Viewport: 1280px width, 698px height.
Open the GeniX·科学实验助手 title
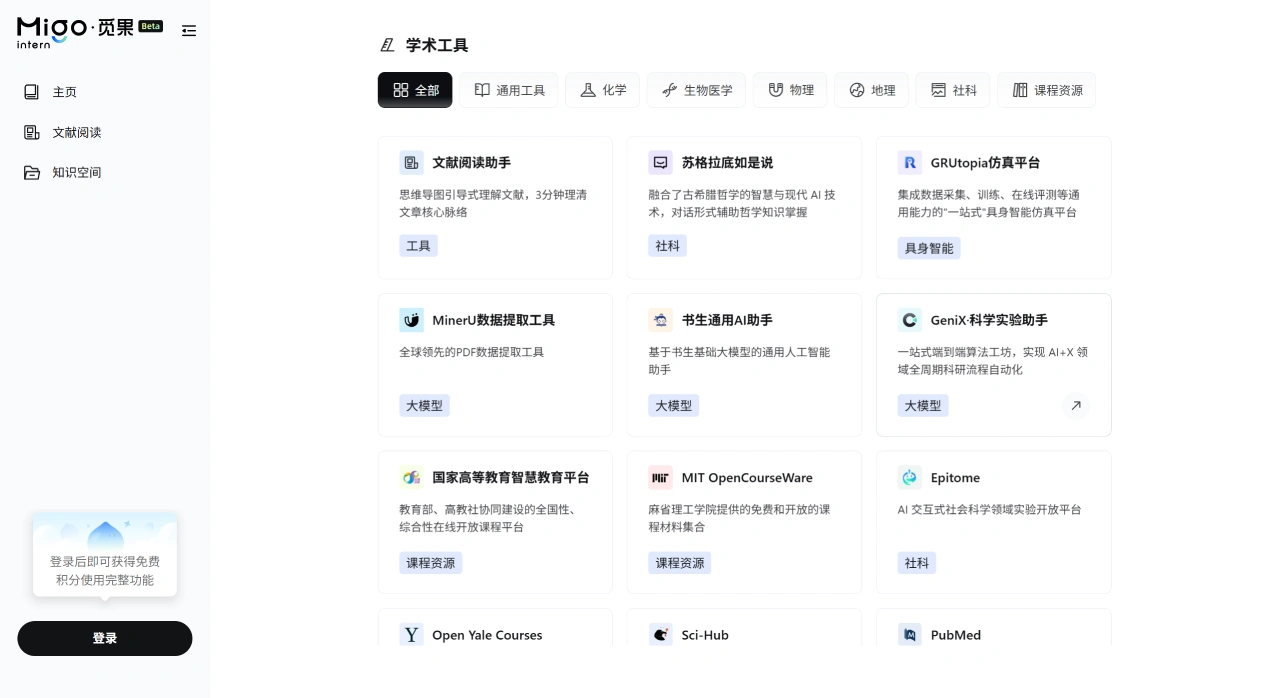(989, 320)
